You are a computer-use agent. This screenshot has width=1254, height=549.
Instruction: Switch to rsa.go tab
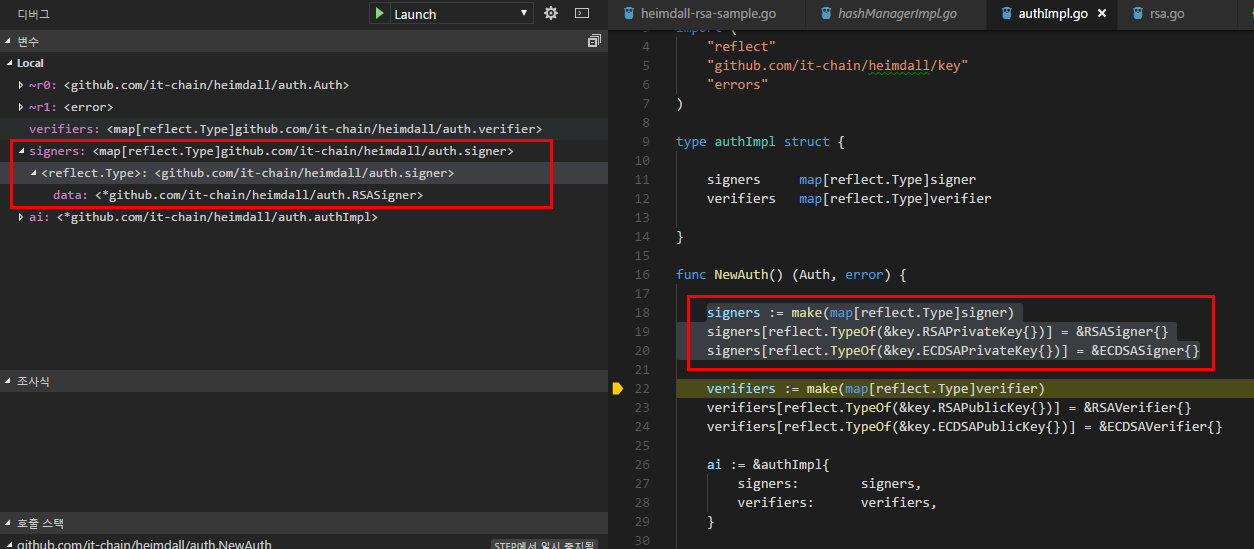pos(1167,14)
